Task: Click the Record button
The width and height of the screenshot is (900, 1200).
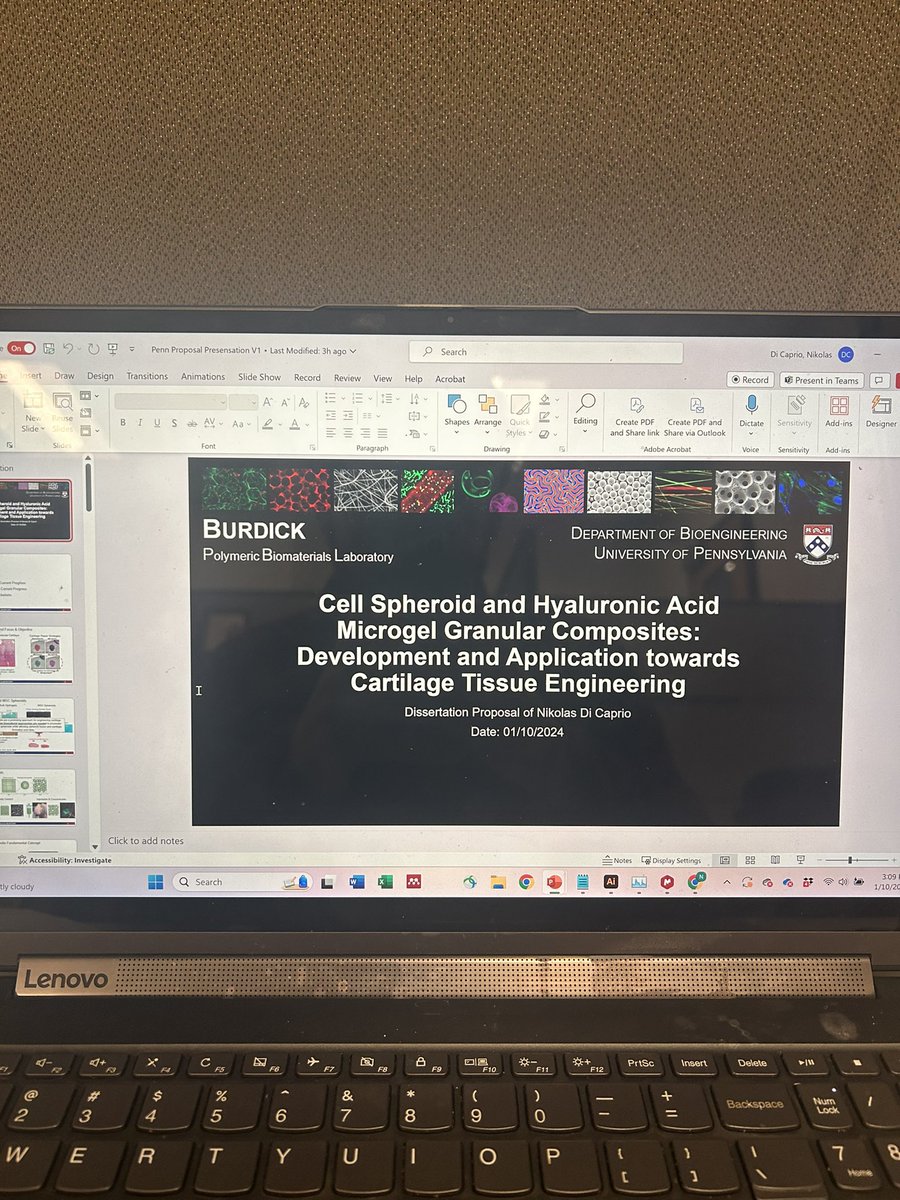Action: tap(751, 380)
